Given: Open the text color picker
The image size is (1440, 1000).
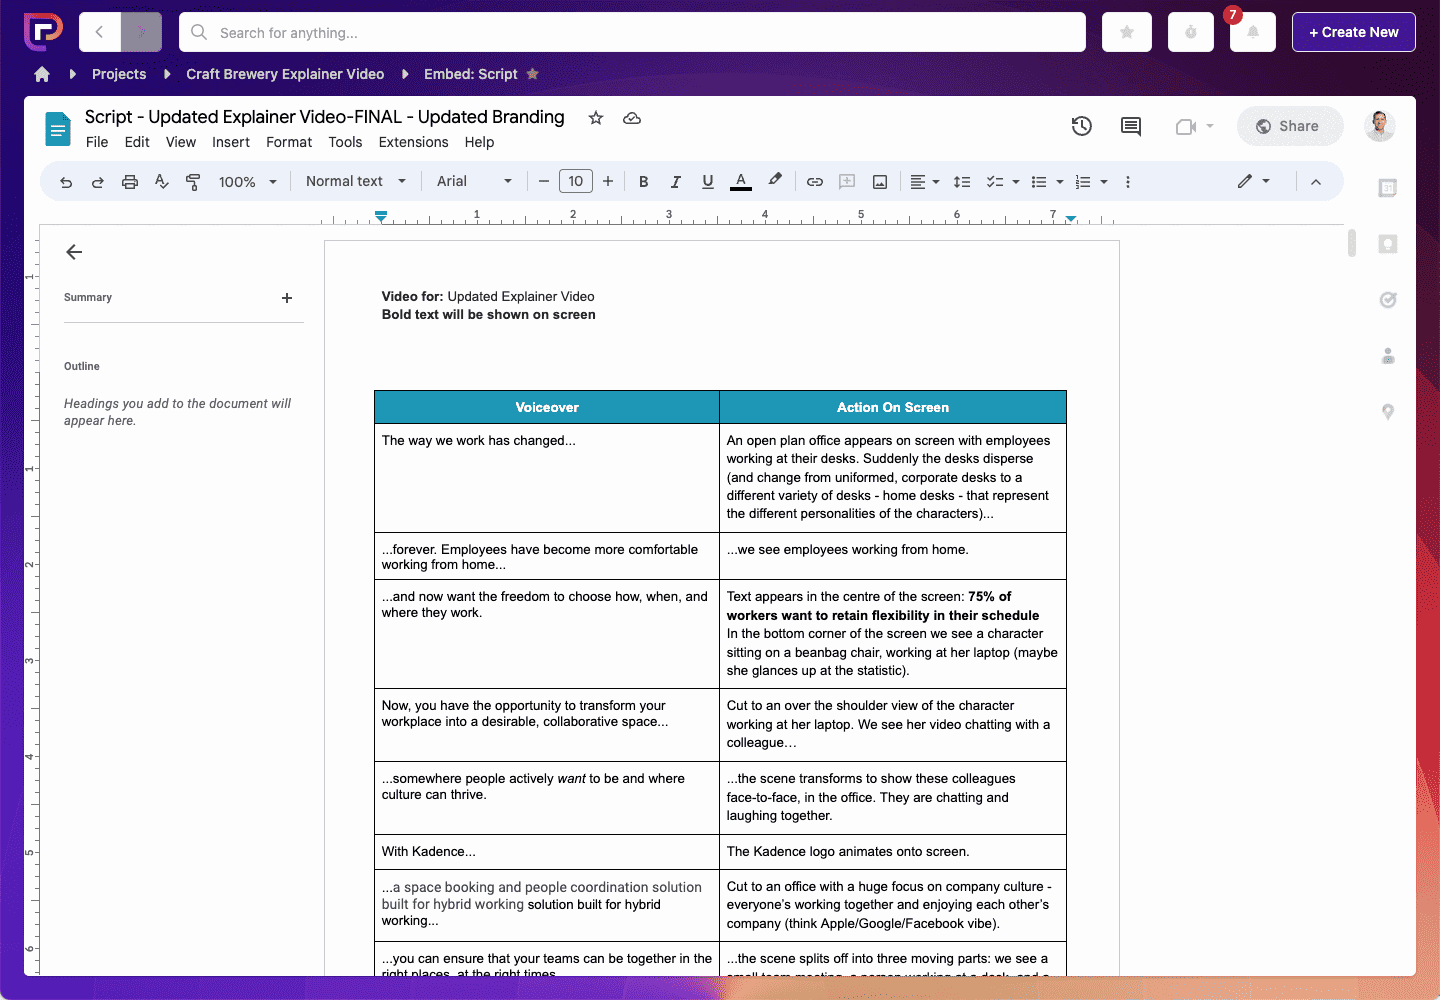Looking at the screenshot, I should (x=741, y=182).
